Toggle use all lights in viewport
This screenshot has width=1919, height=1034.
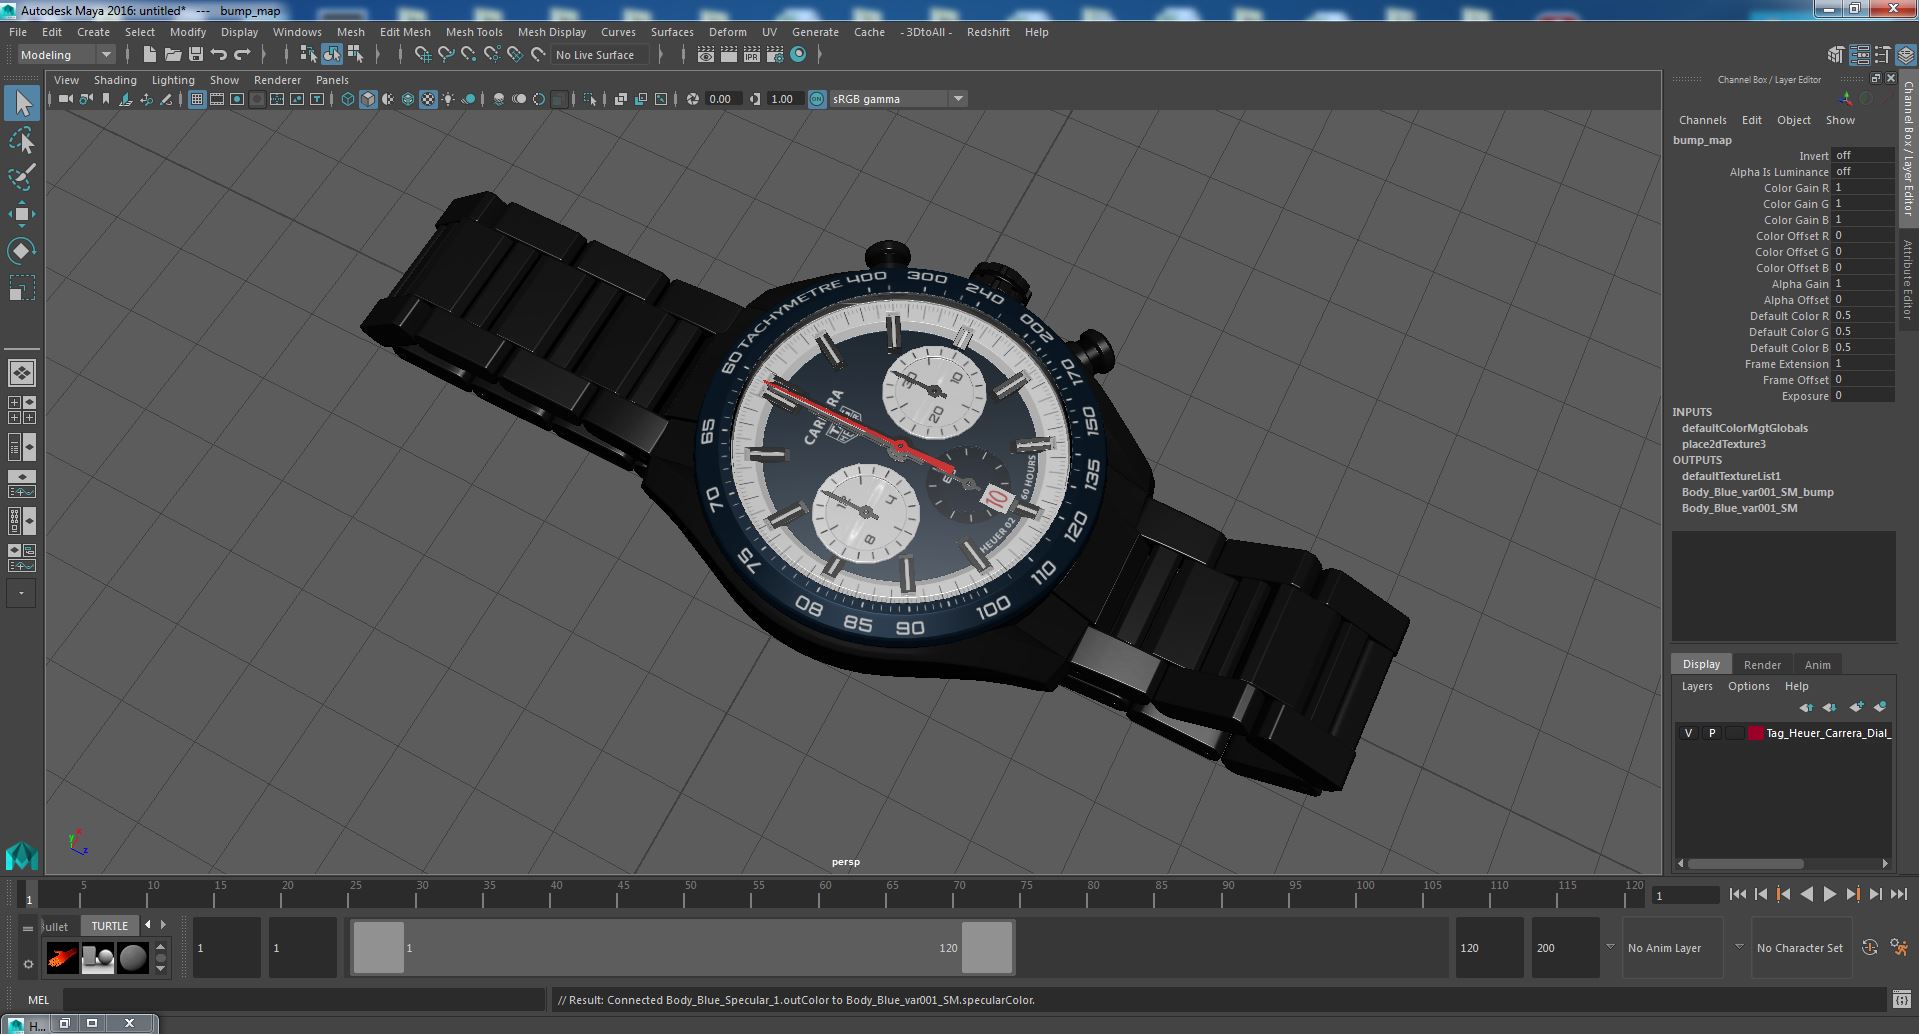(448, 99)
